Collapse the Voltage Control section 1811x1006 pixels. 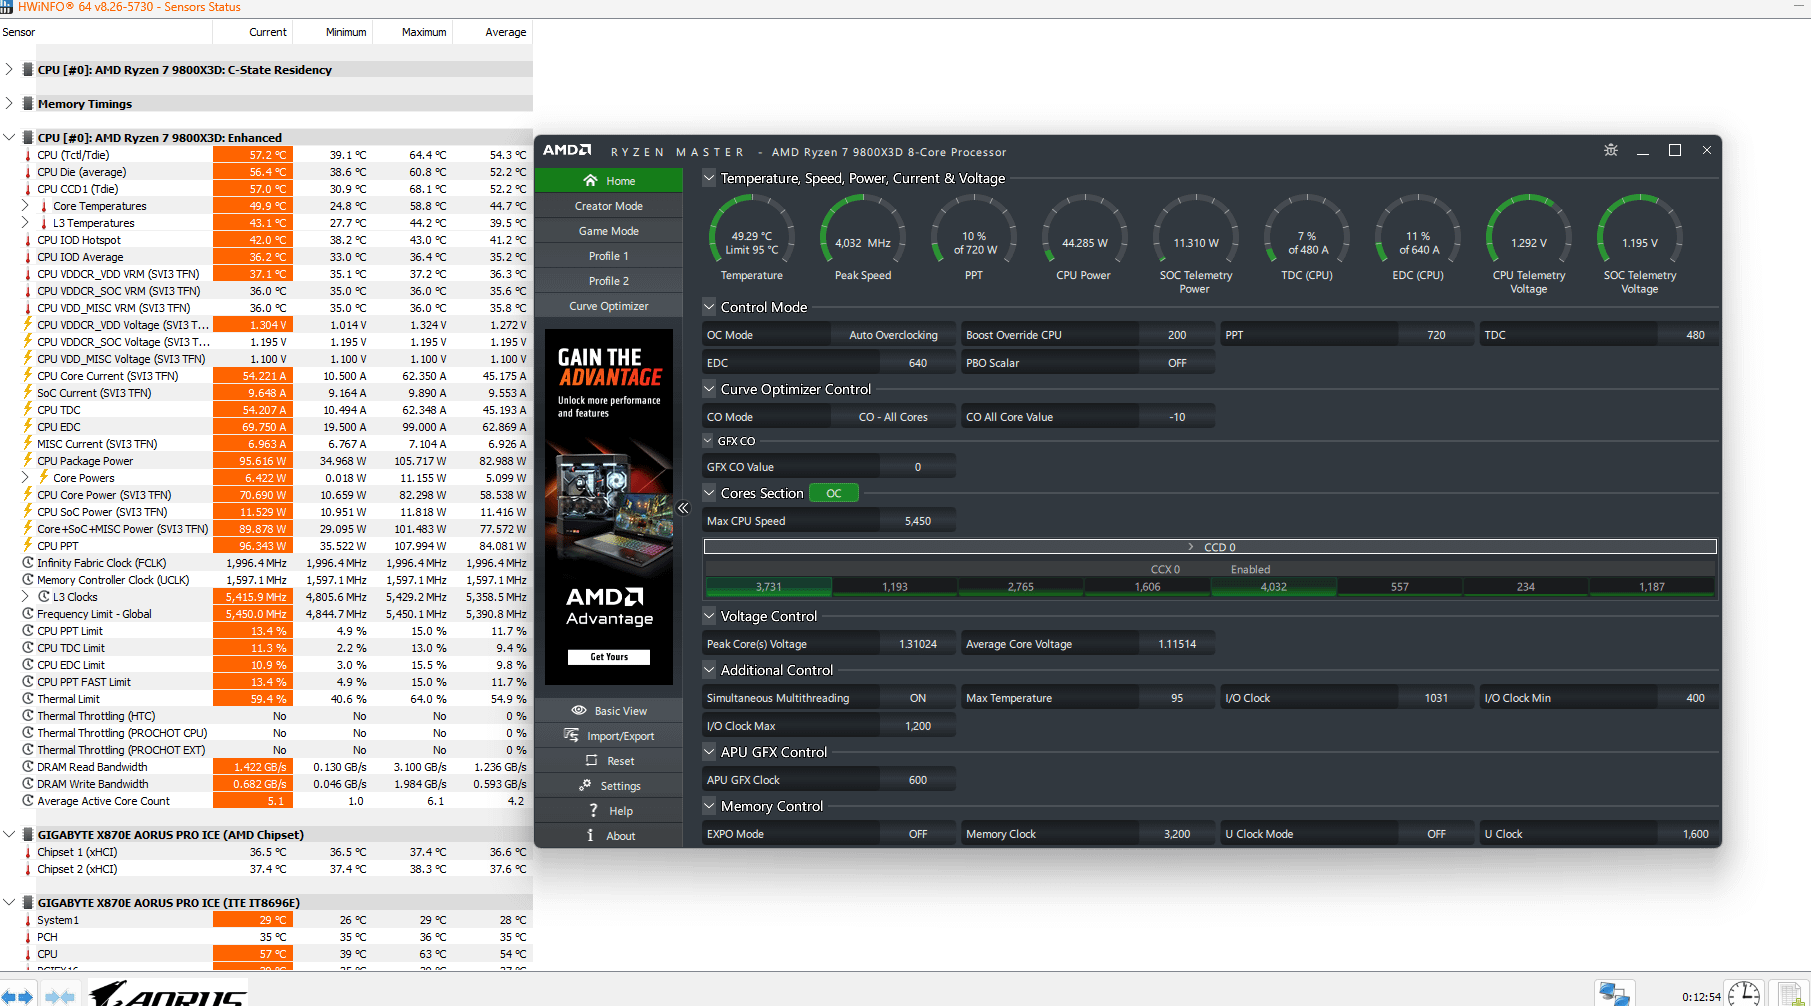pyautogui.click(x=709, y=616)
